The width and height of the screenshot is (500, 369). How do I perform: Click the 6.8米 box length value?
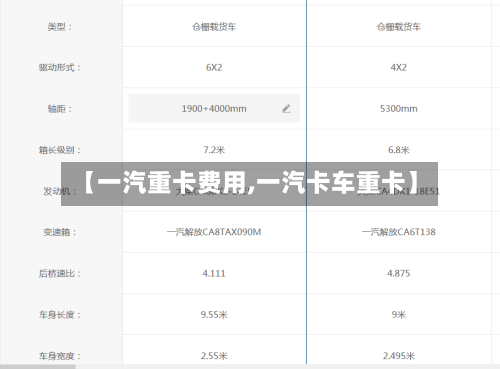click(399, 150)
